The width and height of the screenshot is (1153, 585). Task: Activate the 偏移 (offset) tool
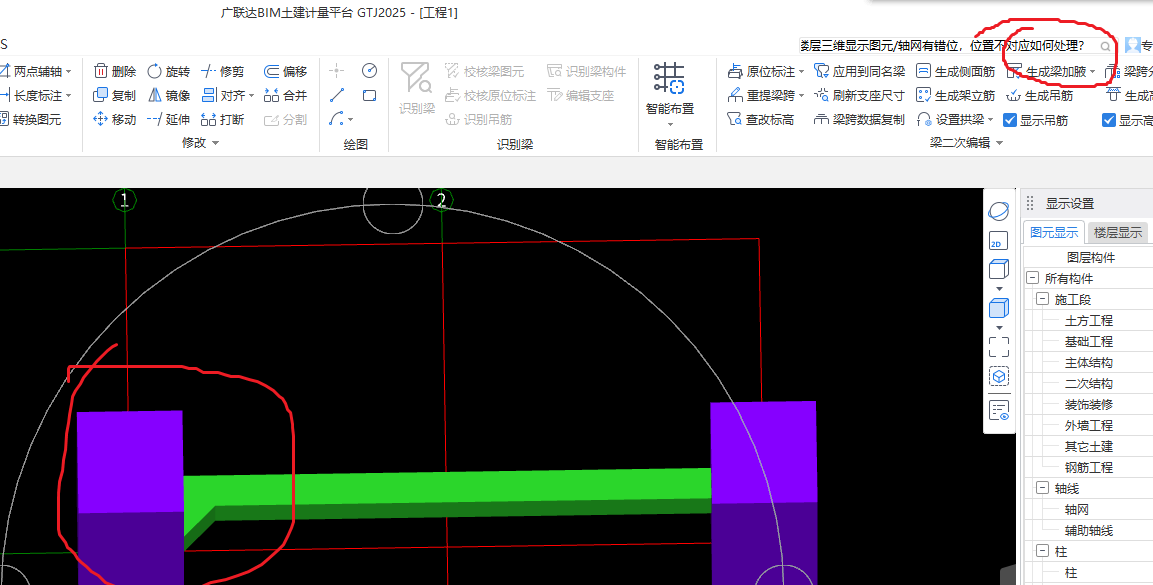point(285,71)
